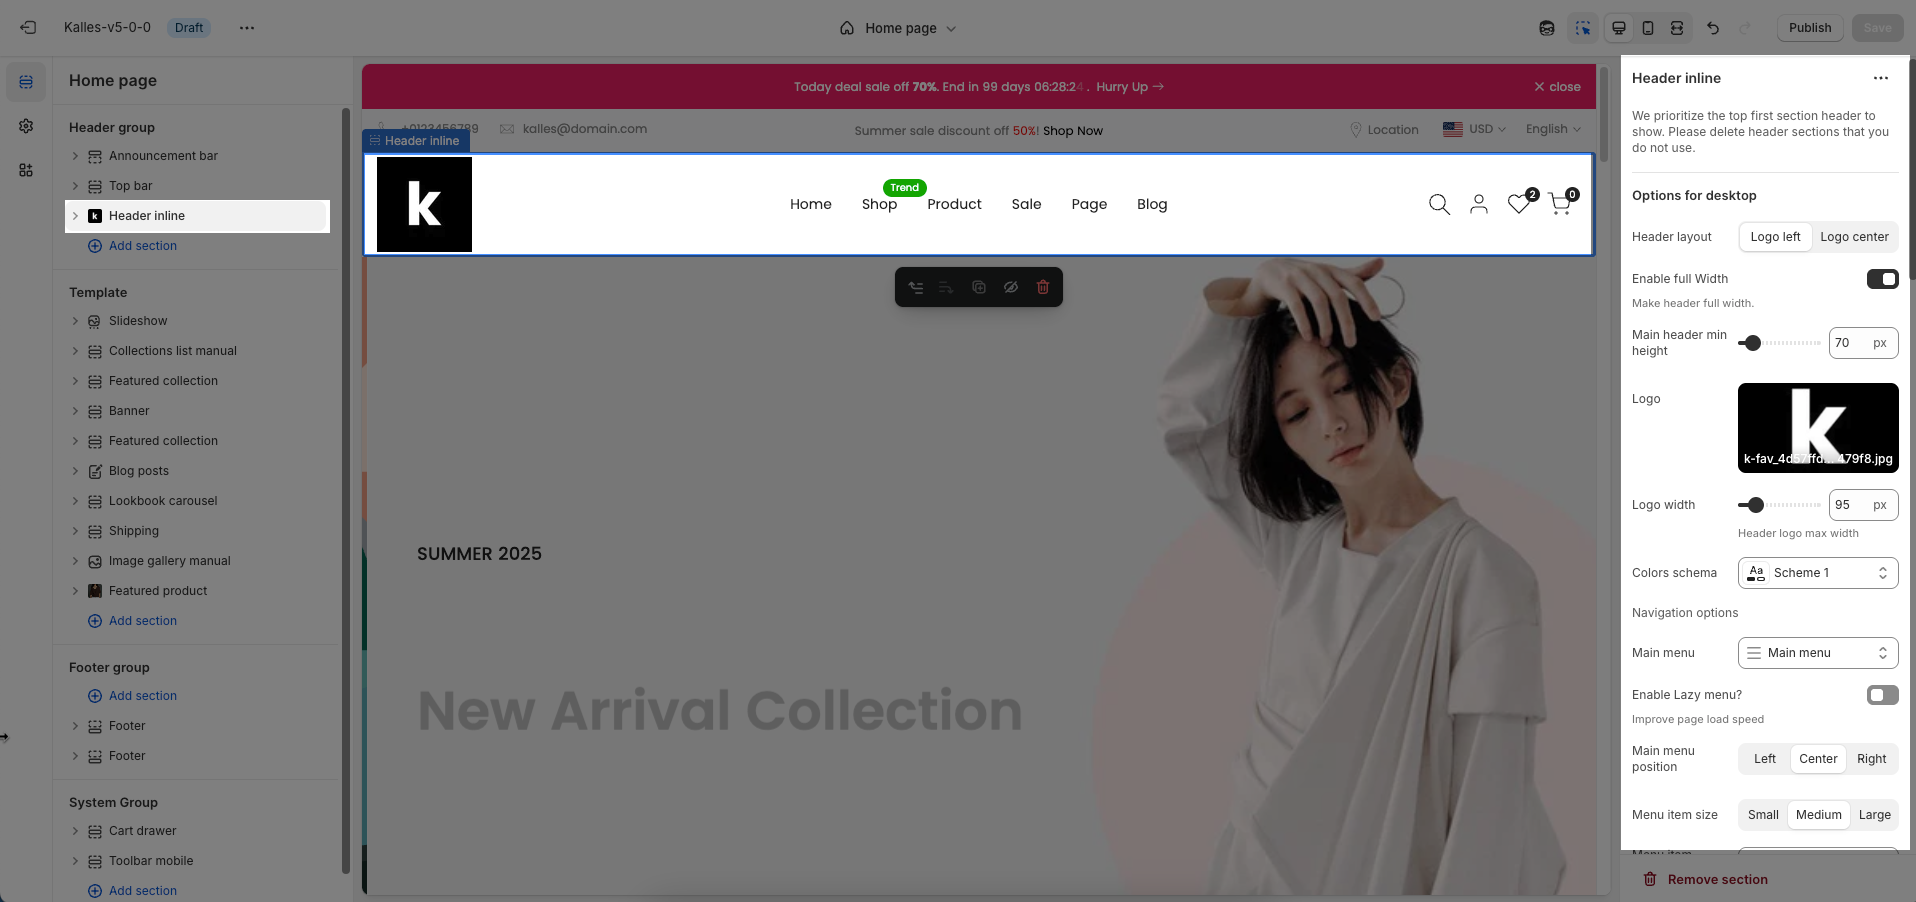Switch to desktop preview

pyautogui.click(x=1619, y=28)
